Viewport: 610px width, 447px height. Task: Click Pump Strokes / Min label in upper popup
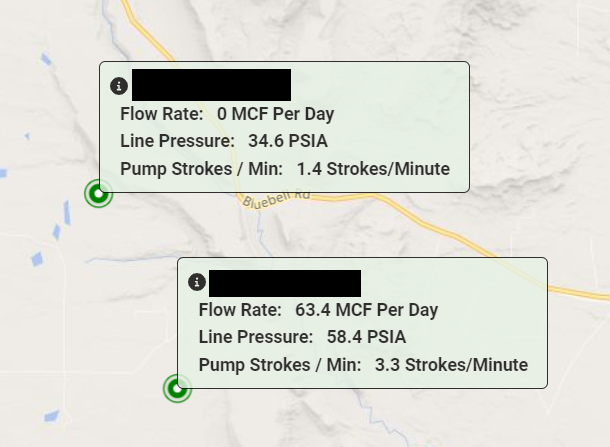(202, 169)
